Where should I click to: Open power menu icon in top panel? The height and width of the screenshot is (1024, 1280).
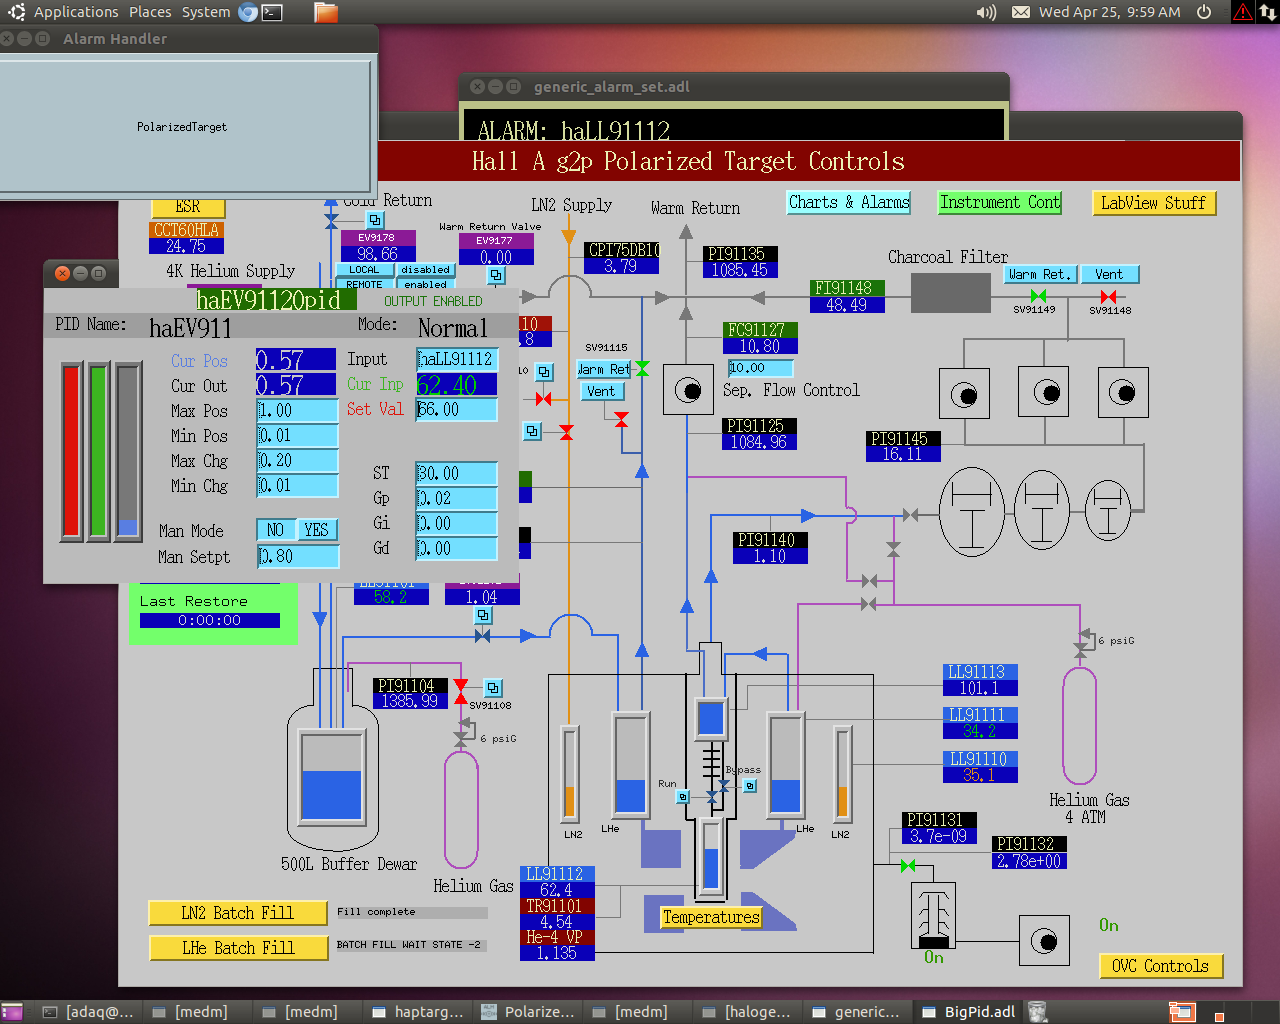(1204, 12)
